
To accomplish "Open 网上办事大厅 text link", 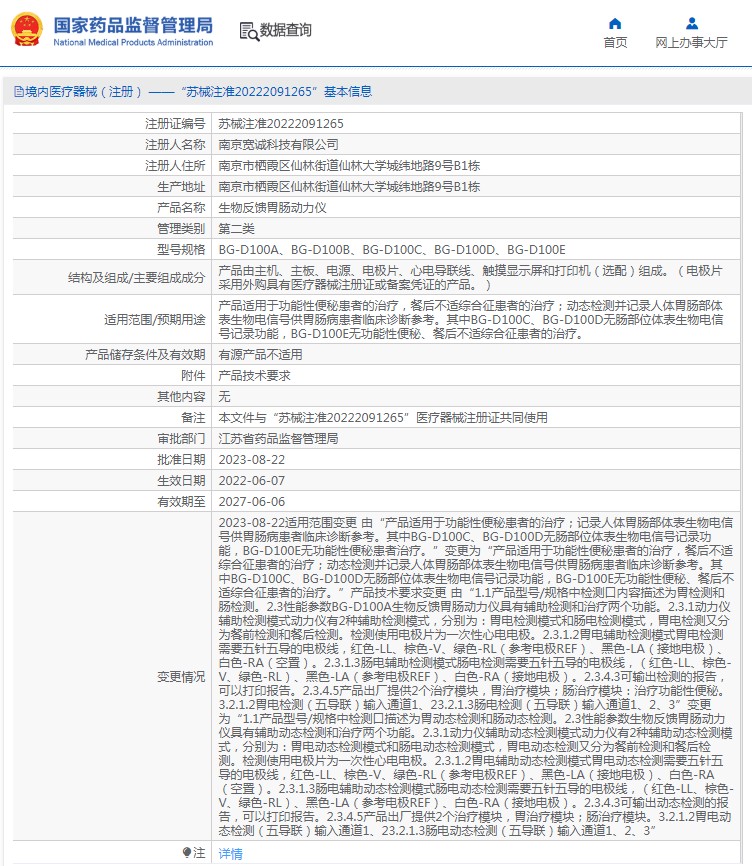I will tap(691, 43).
